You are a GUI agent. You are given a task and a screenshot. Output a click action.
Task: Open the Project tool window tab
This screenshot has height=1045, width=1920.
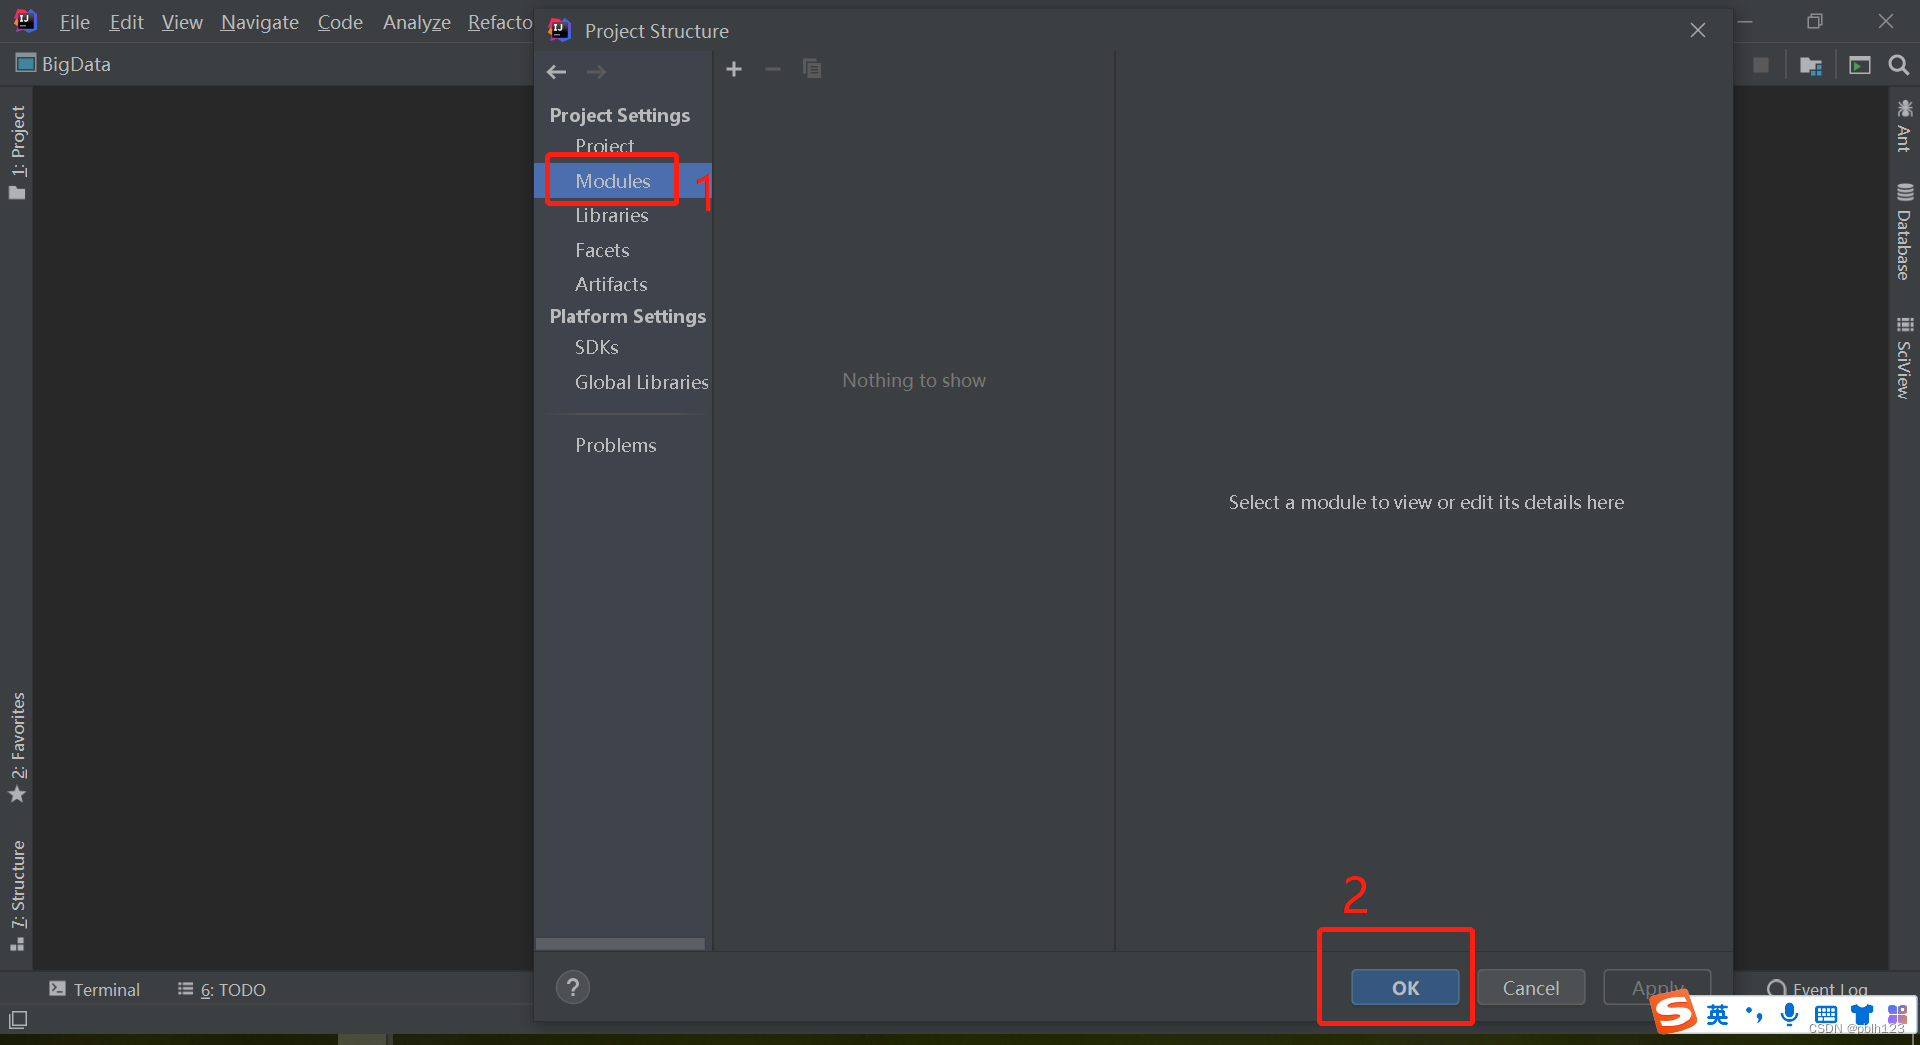(x=17, y=152)
